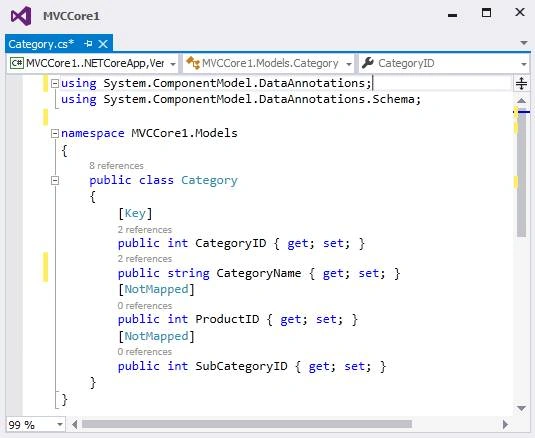Click the horizontal scrollbar thumb

point(247,424)
